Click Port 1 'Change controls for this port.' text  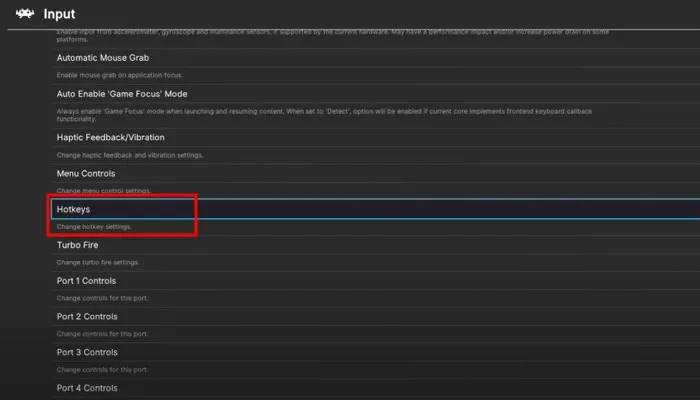pos(102,298)
